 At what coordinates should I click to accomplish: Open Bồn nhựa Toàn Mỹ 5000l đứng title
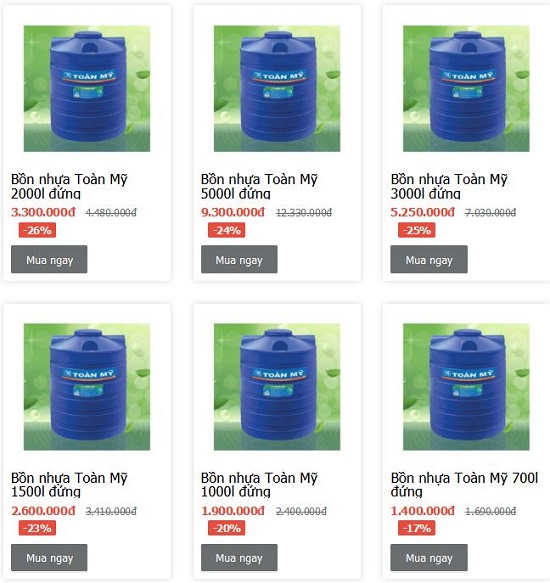[259, 186]
